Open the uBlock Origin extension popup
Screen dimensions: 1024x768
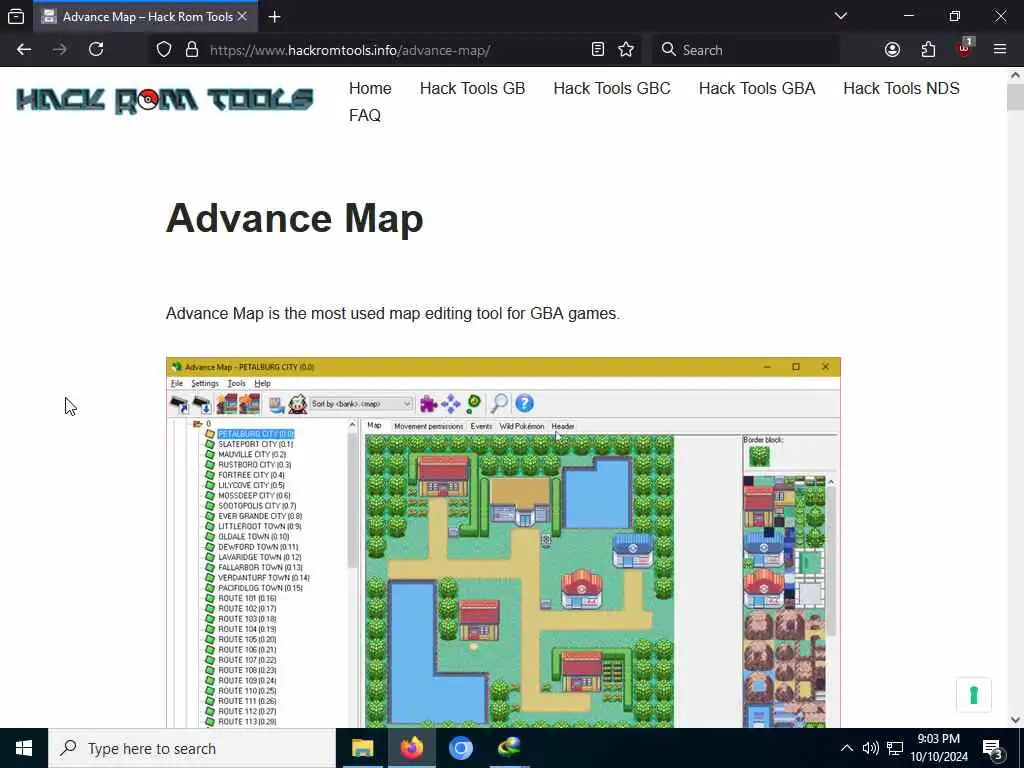coord(965,48)
